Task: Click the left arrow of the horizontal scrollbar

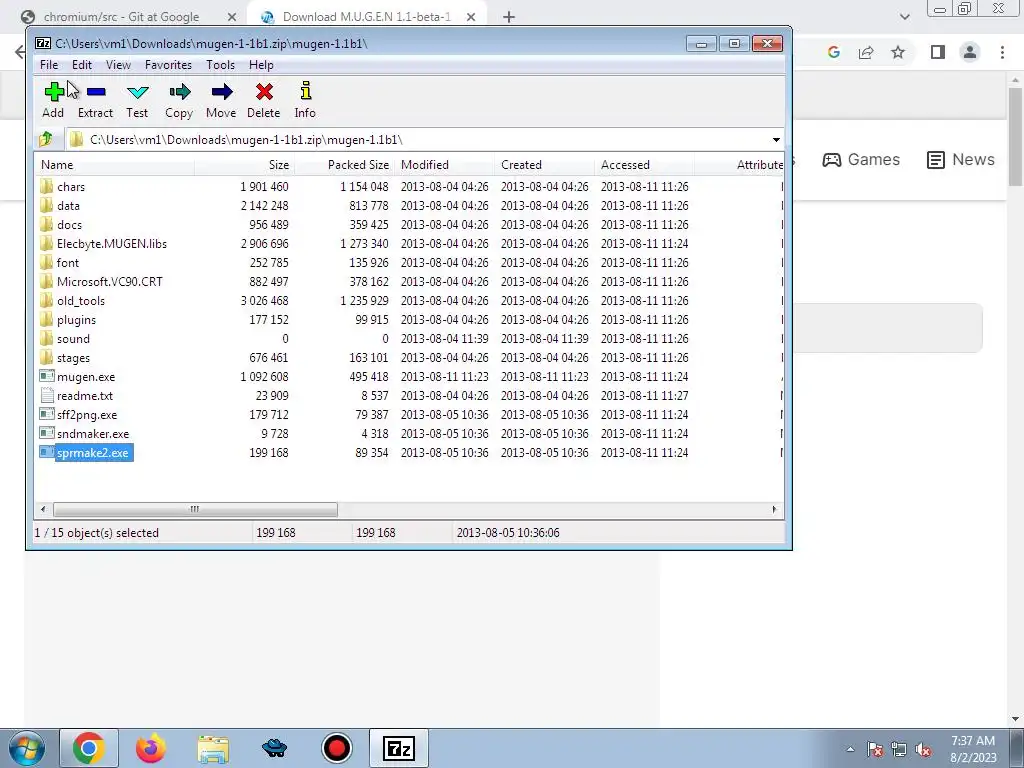Action: click(x=43, y=509)
